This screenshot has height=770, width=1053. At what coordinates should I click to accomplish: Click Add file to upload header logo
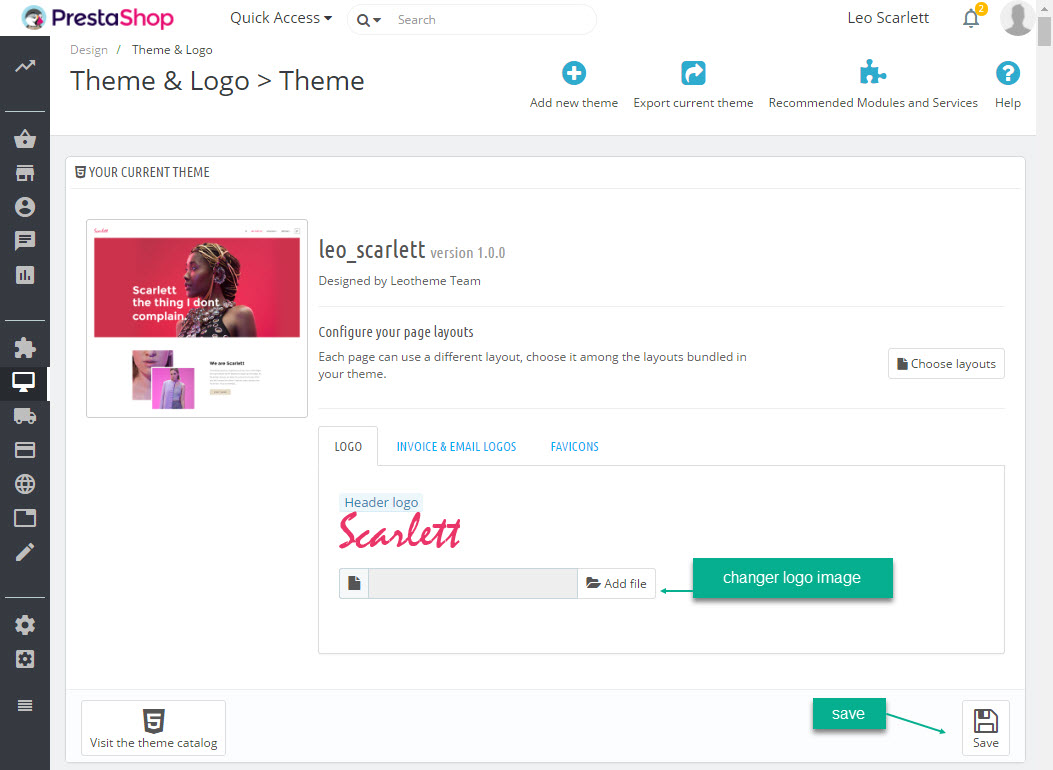616,583
